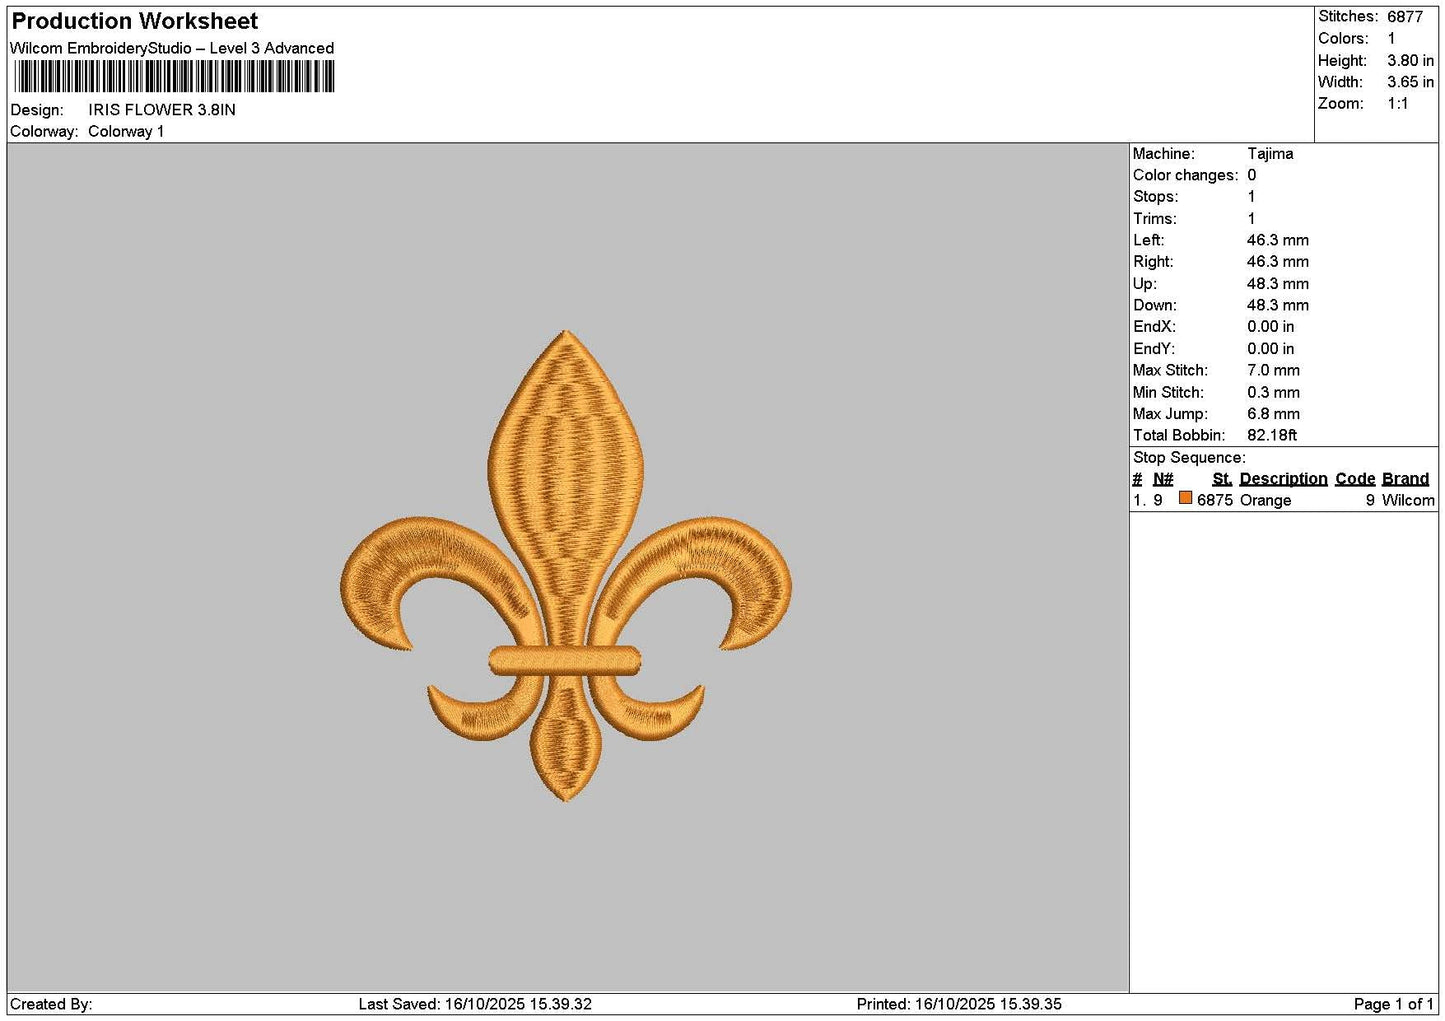Image resolution: width=1445 pixels, height=1021 pixels.
Task: Select the Total Bobbin value "82.18ft"
Action: [1272, 436]
